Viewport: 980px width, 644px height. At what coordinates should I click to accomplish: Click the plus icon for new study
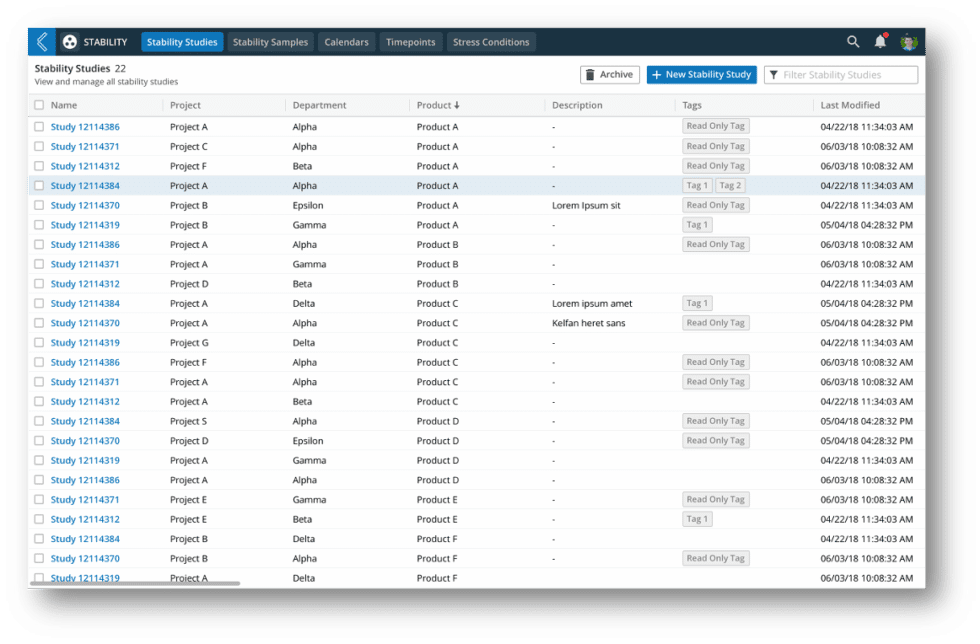(657, 75)
